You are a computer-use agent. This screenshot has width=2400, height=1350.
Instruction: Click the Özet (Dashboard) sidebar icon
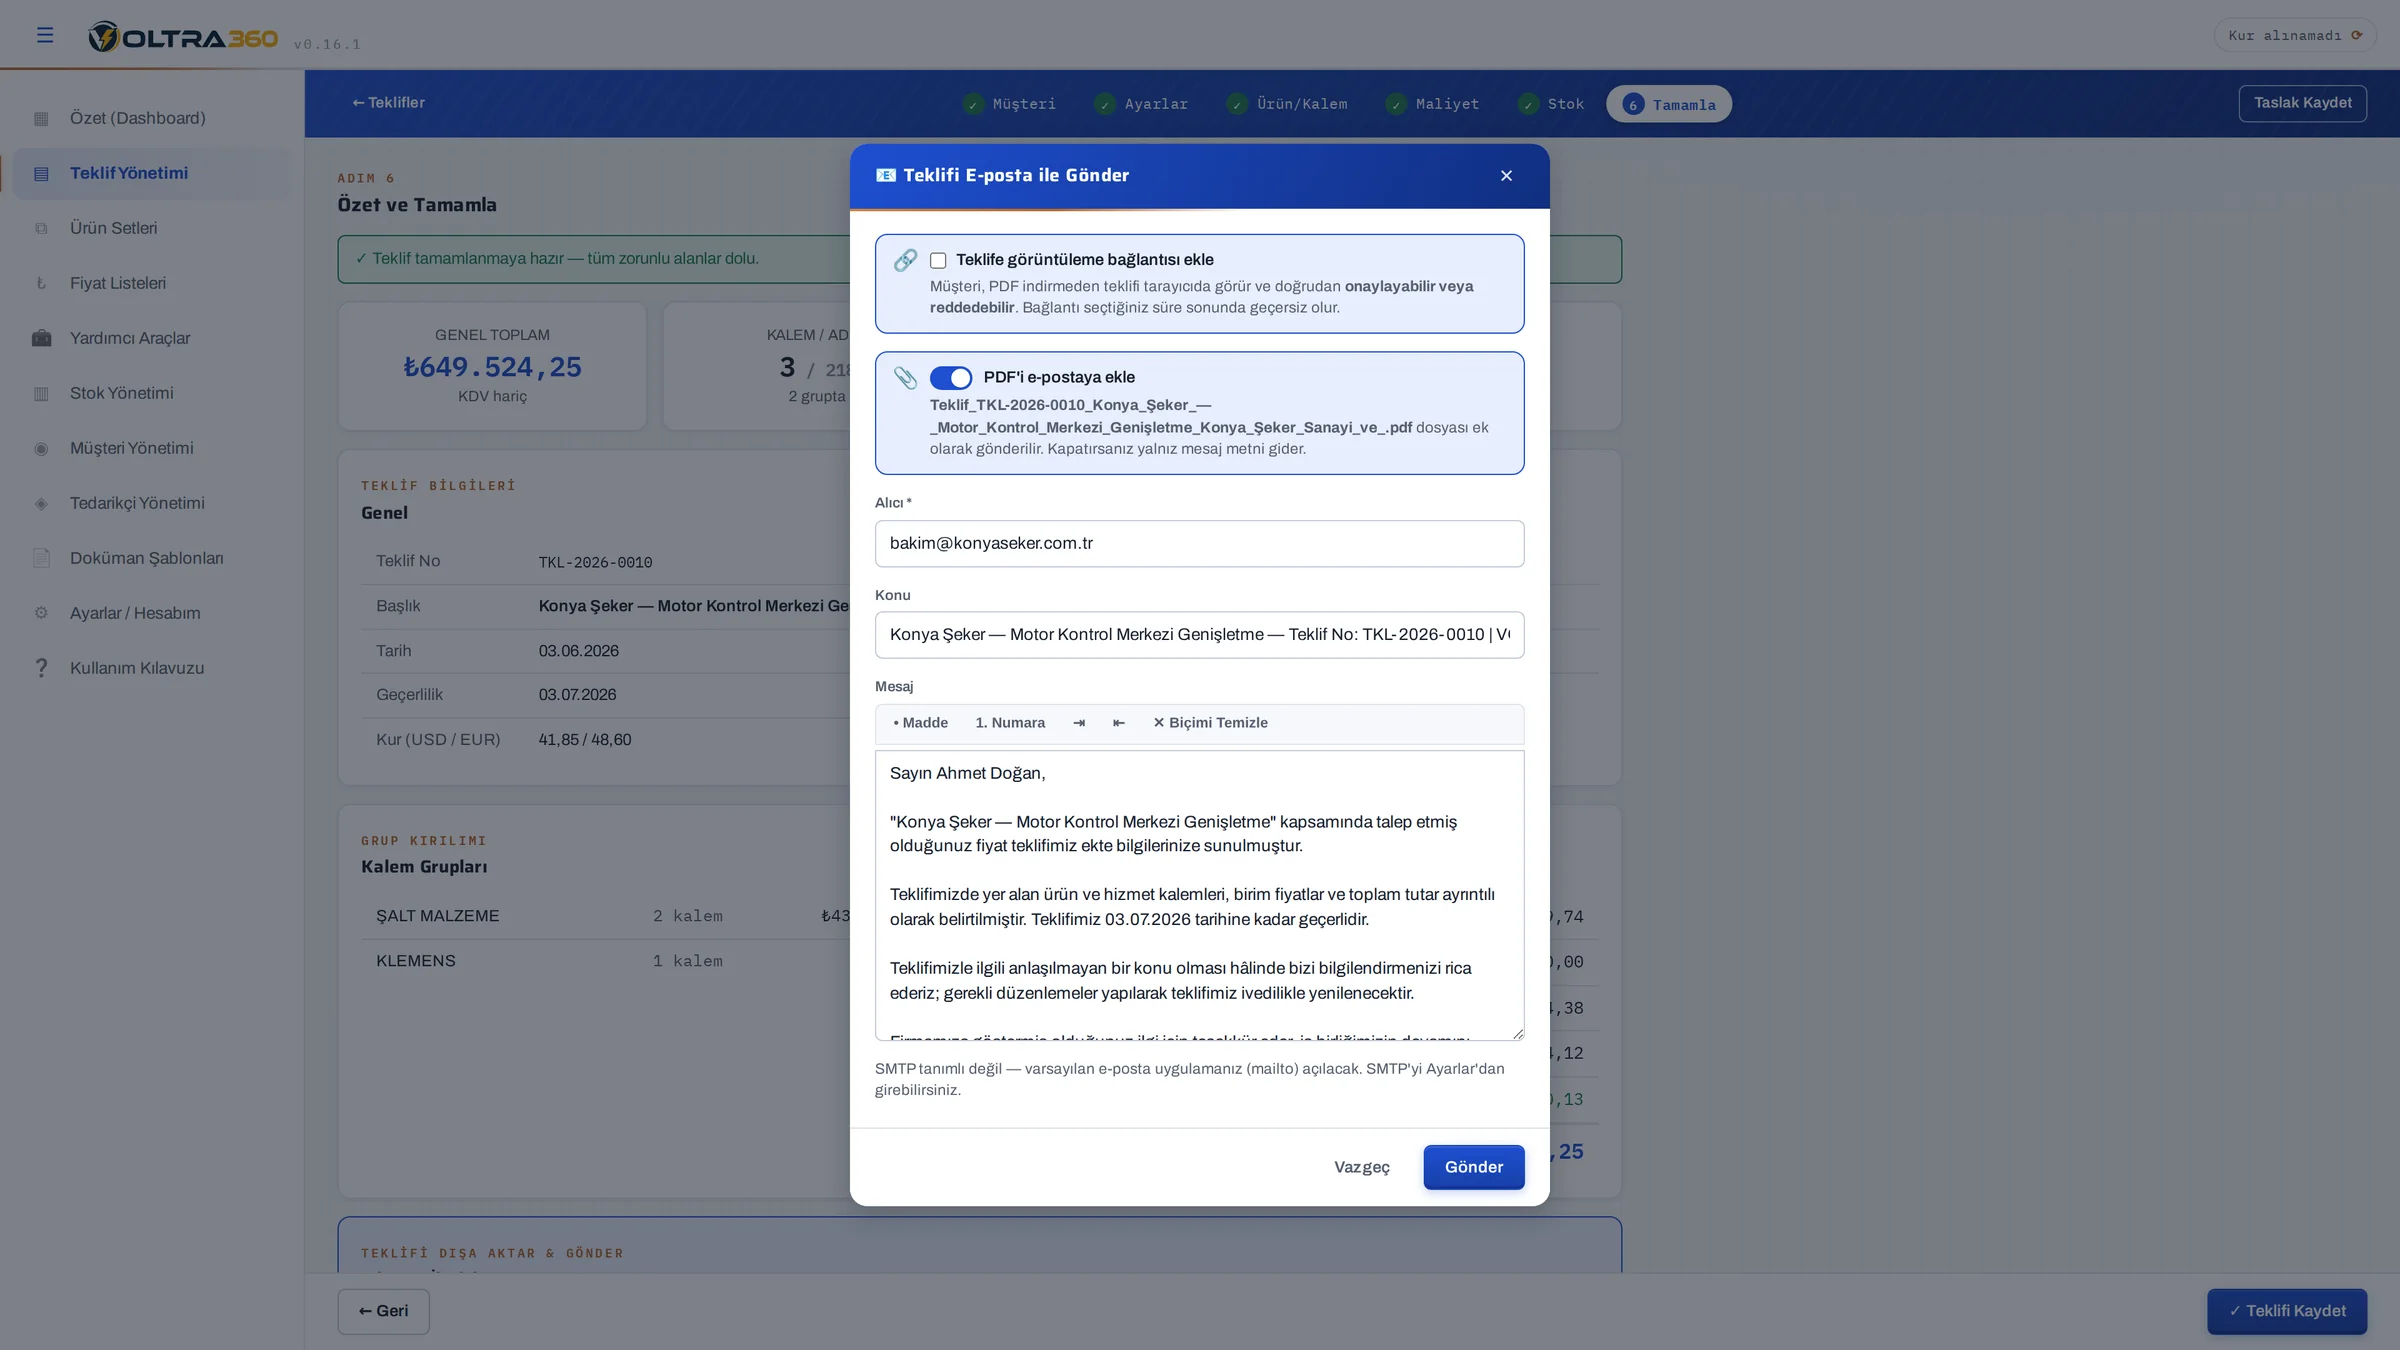[41, 119]
